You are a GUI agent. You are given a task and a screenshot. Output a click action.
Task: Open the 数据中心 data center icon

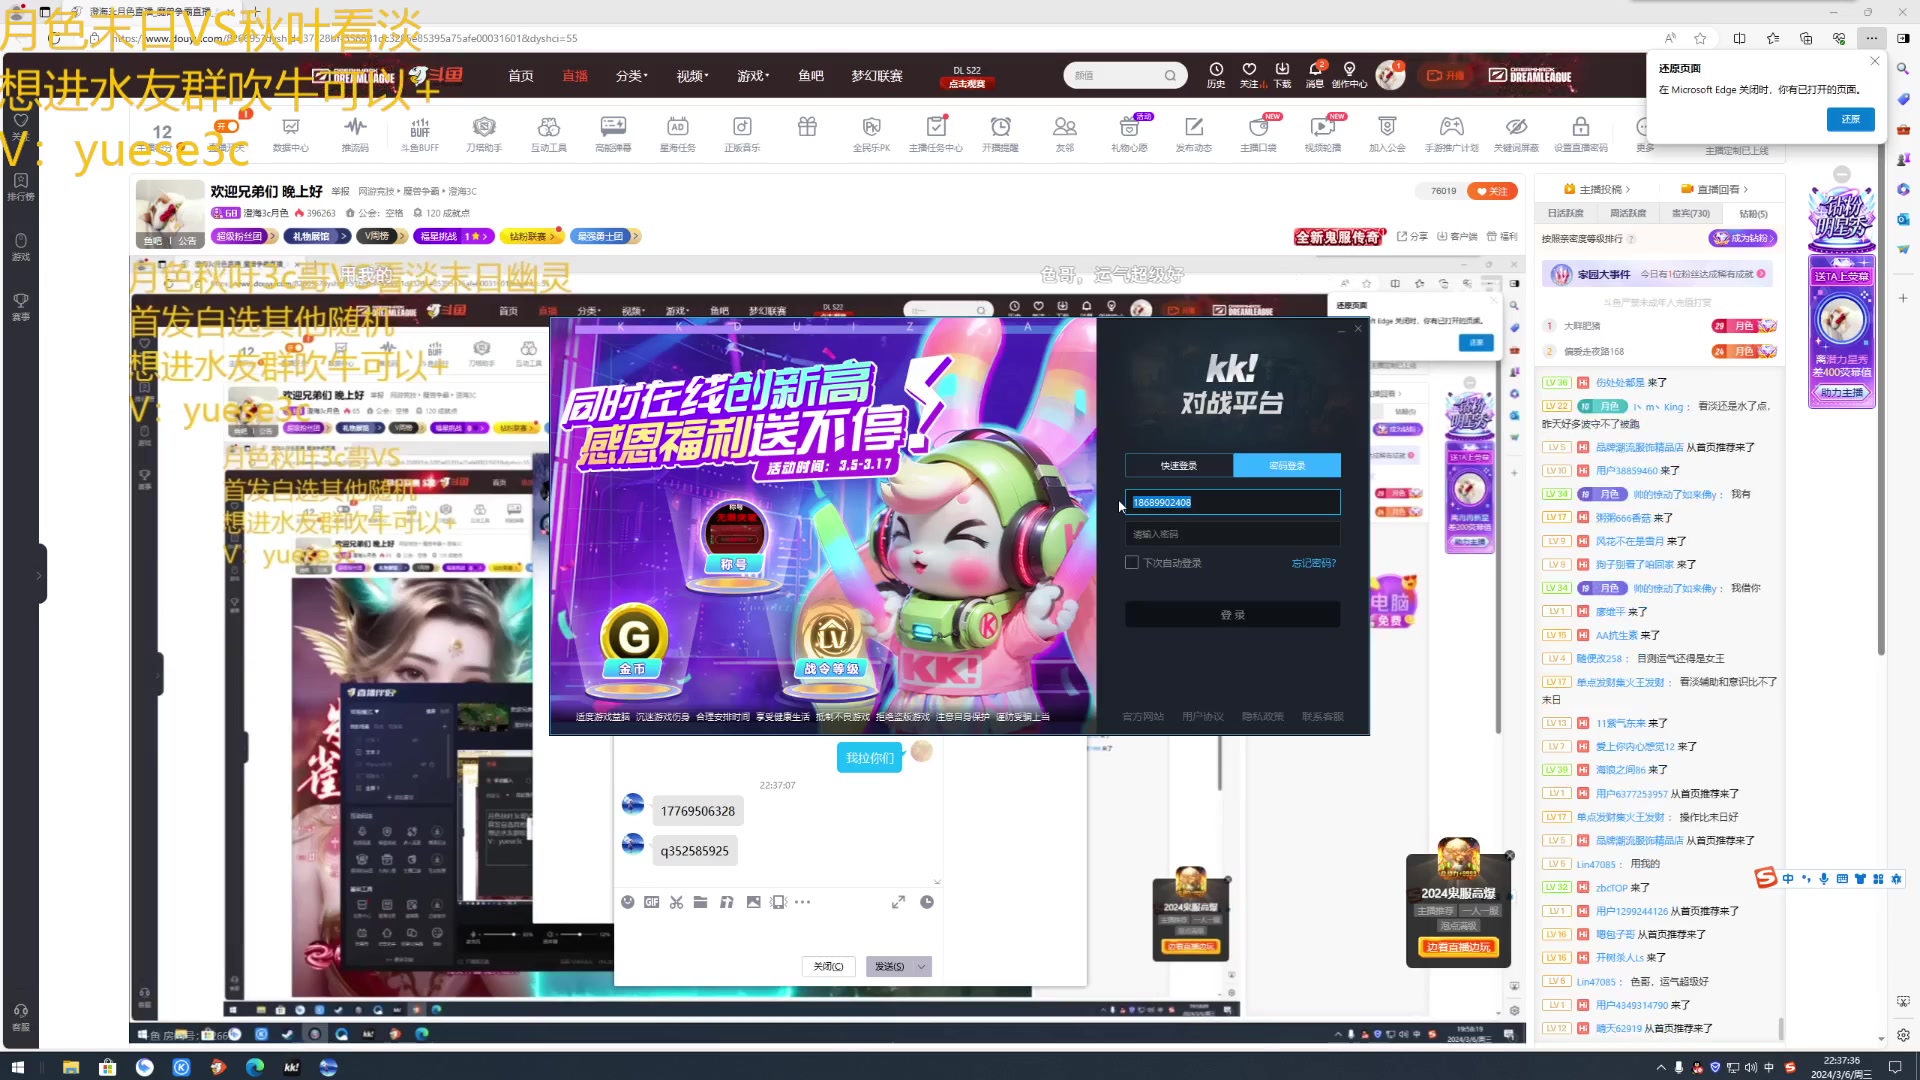tap(290, 134)
